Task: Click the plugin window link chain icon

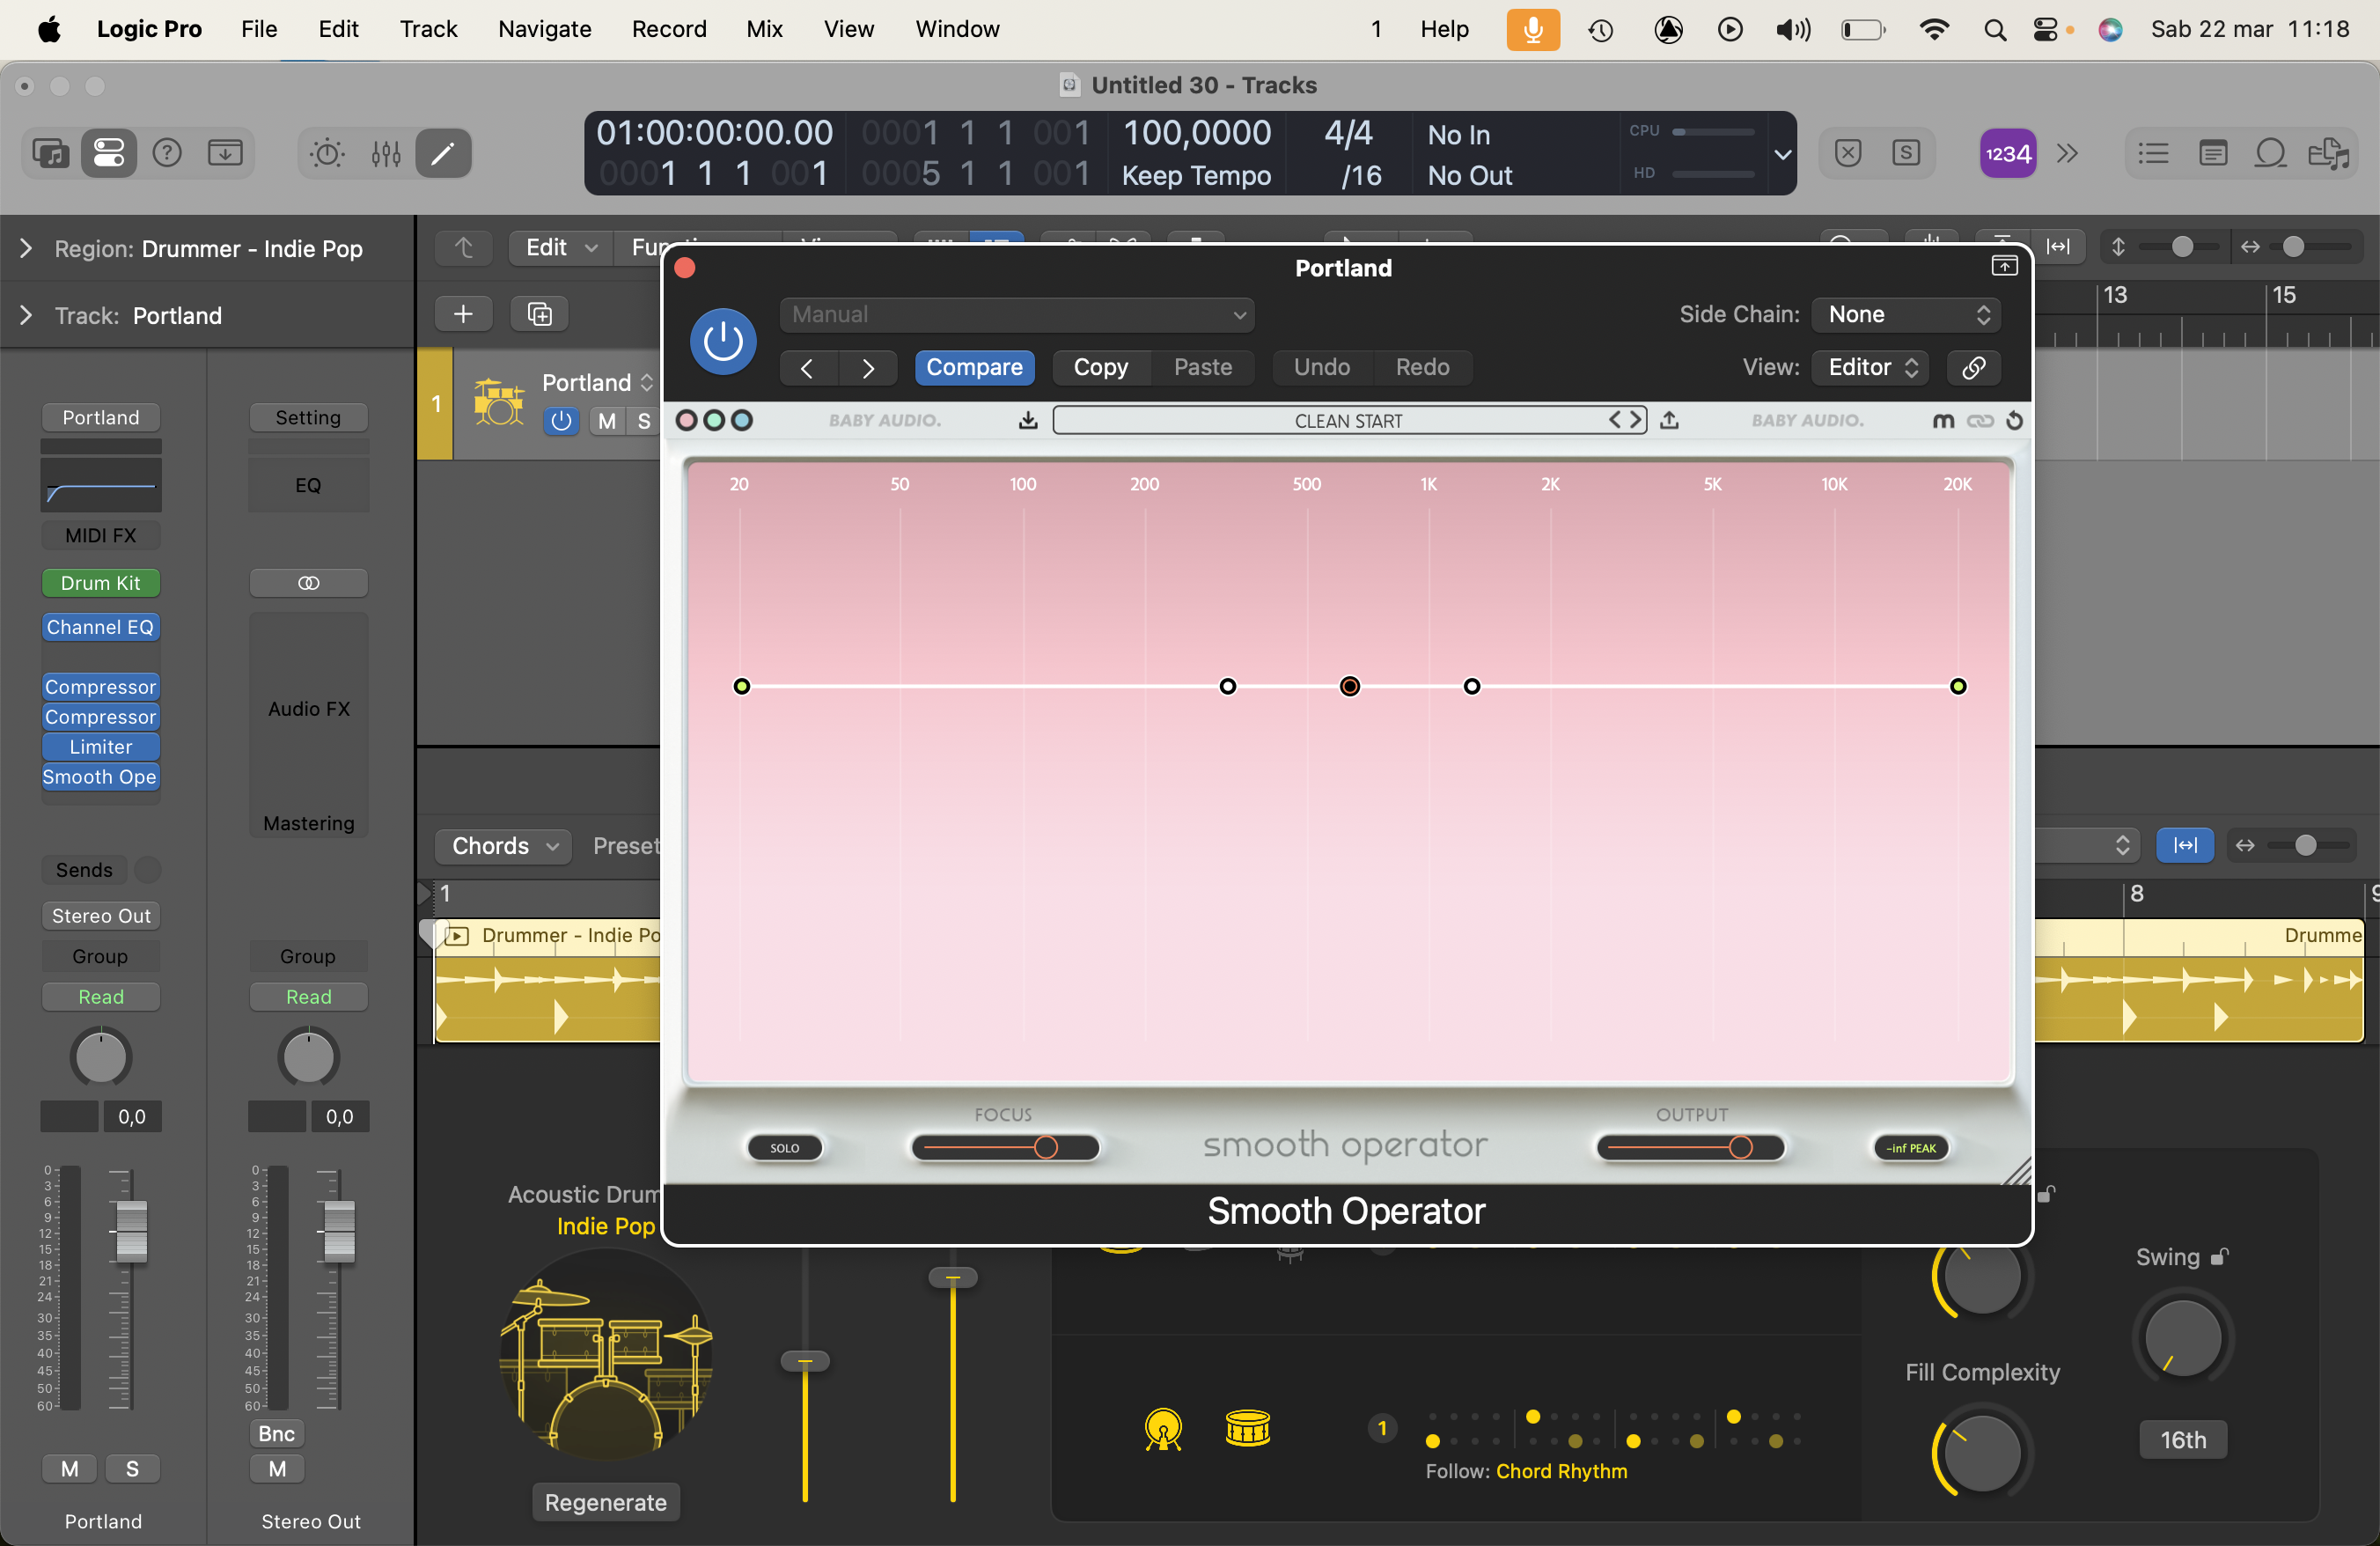Action: pos(1973,367)
